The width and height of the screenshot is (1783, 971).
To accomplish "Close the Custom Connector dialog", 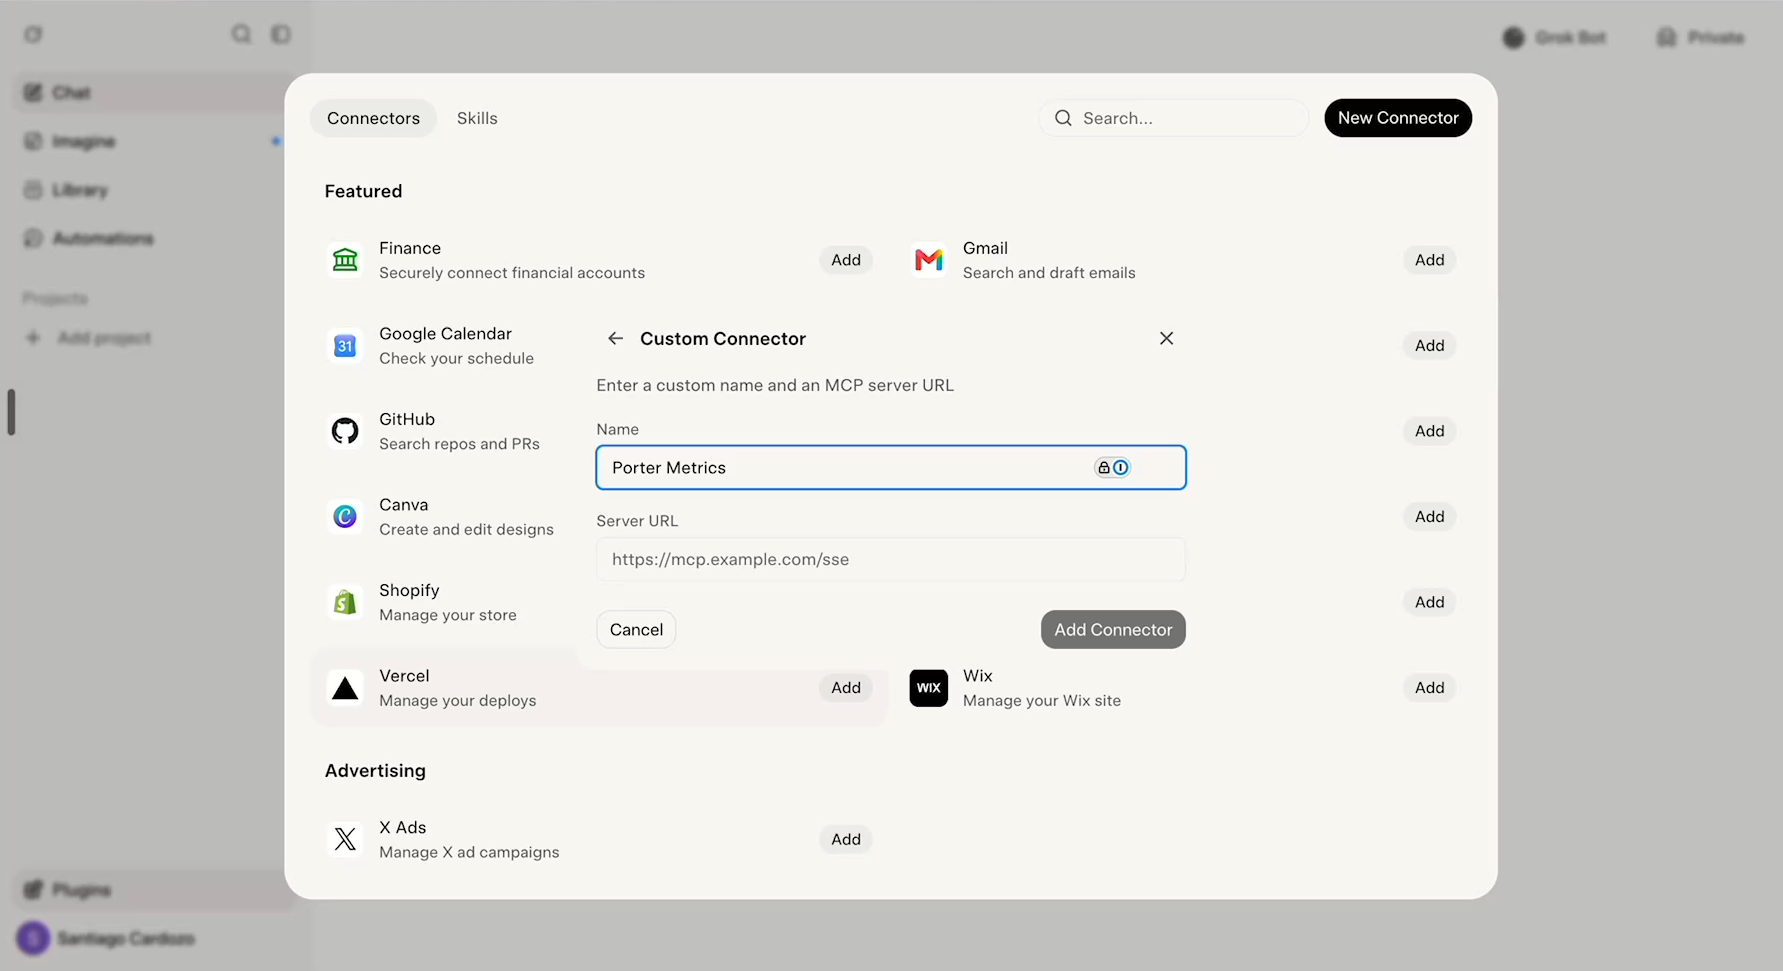I will [1166, 339].
